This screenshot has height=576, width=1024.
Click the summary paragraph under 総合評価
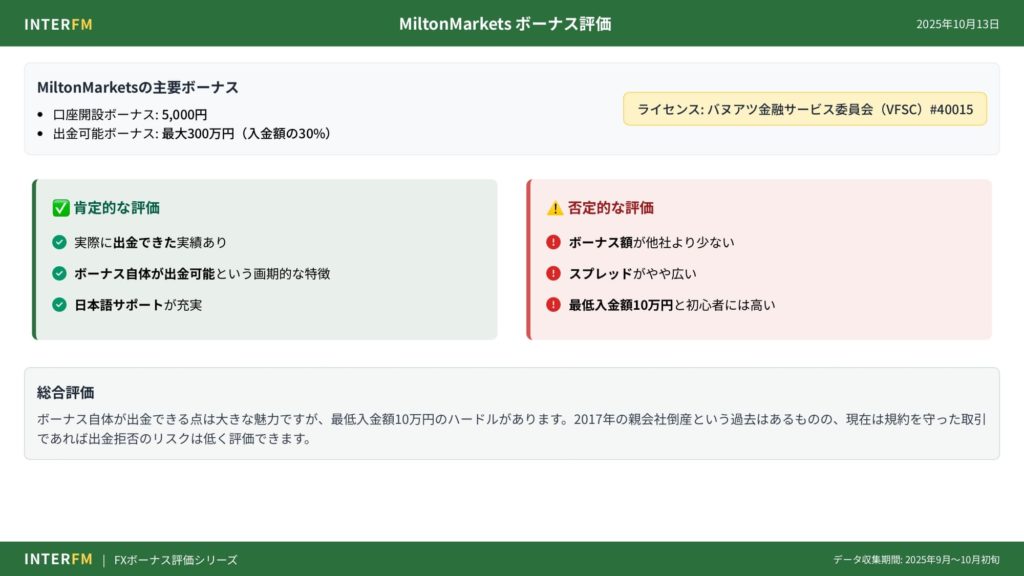pyautogui.click(x=510, y=429)
